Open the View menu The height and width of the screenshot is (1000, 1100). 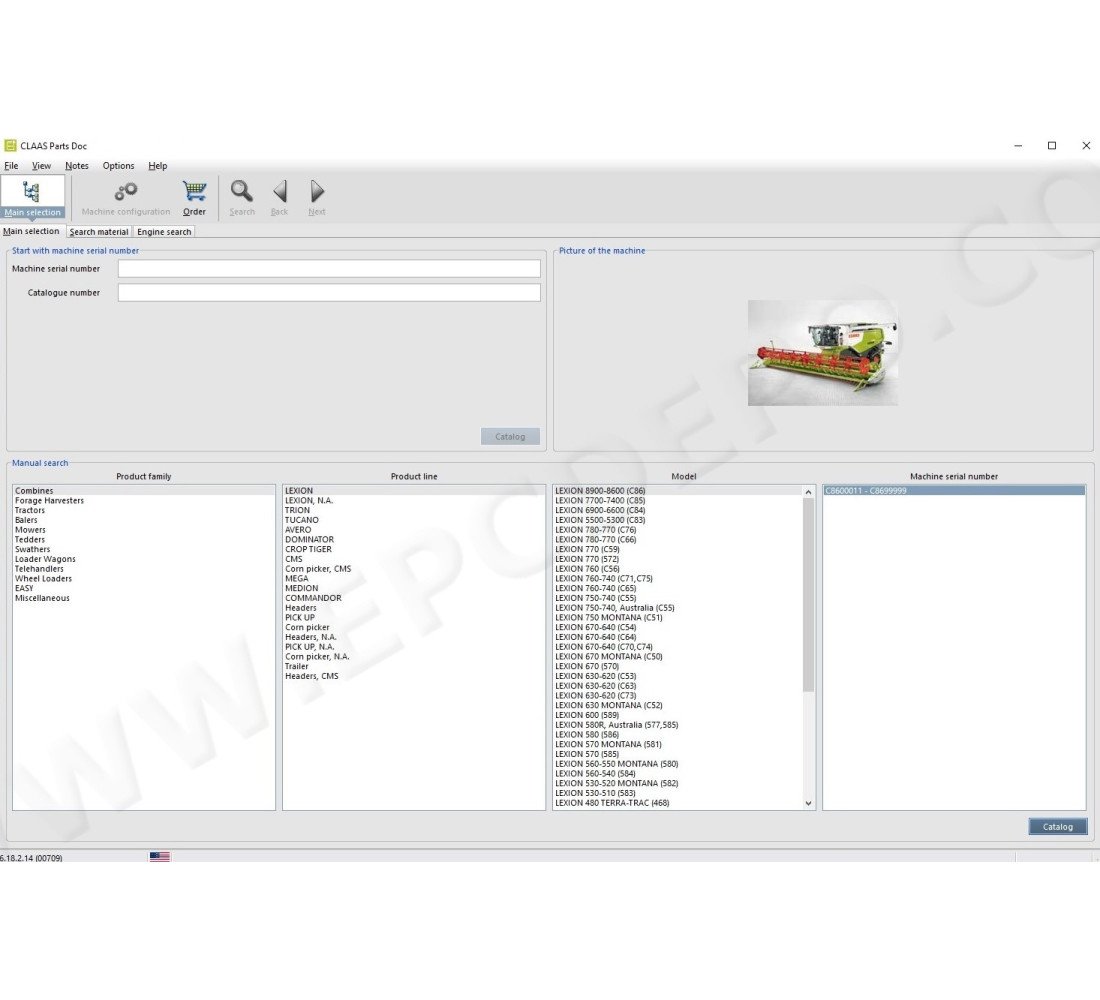click(x=41, y=166)
